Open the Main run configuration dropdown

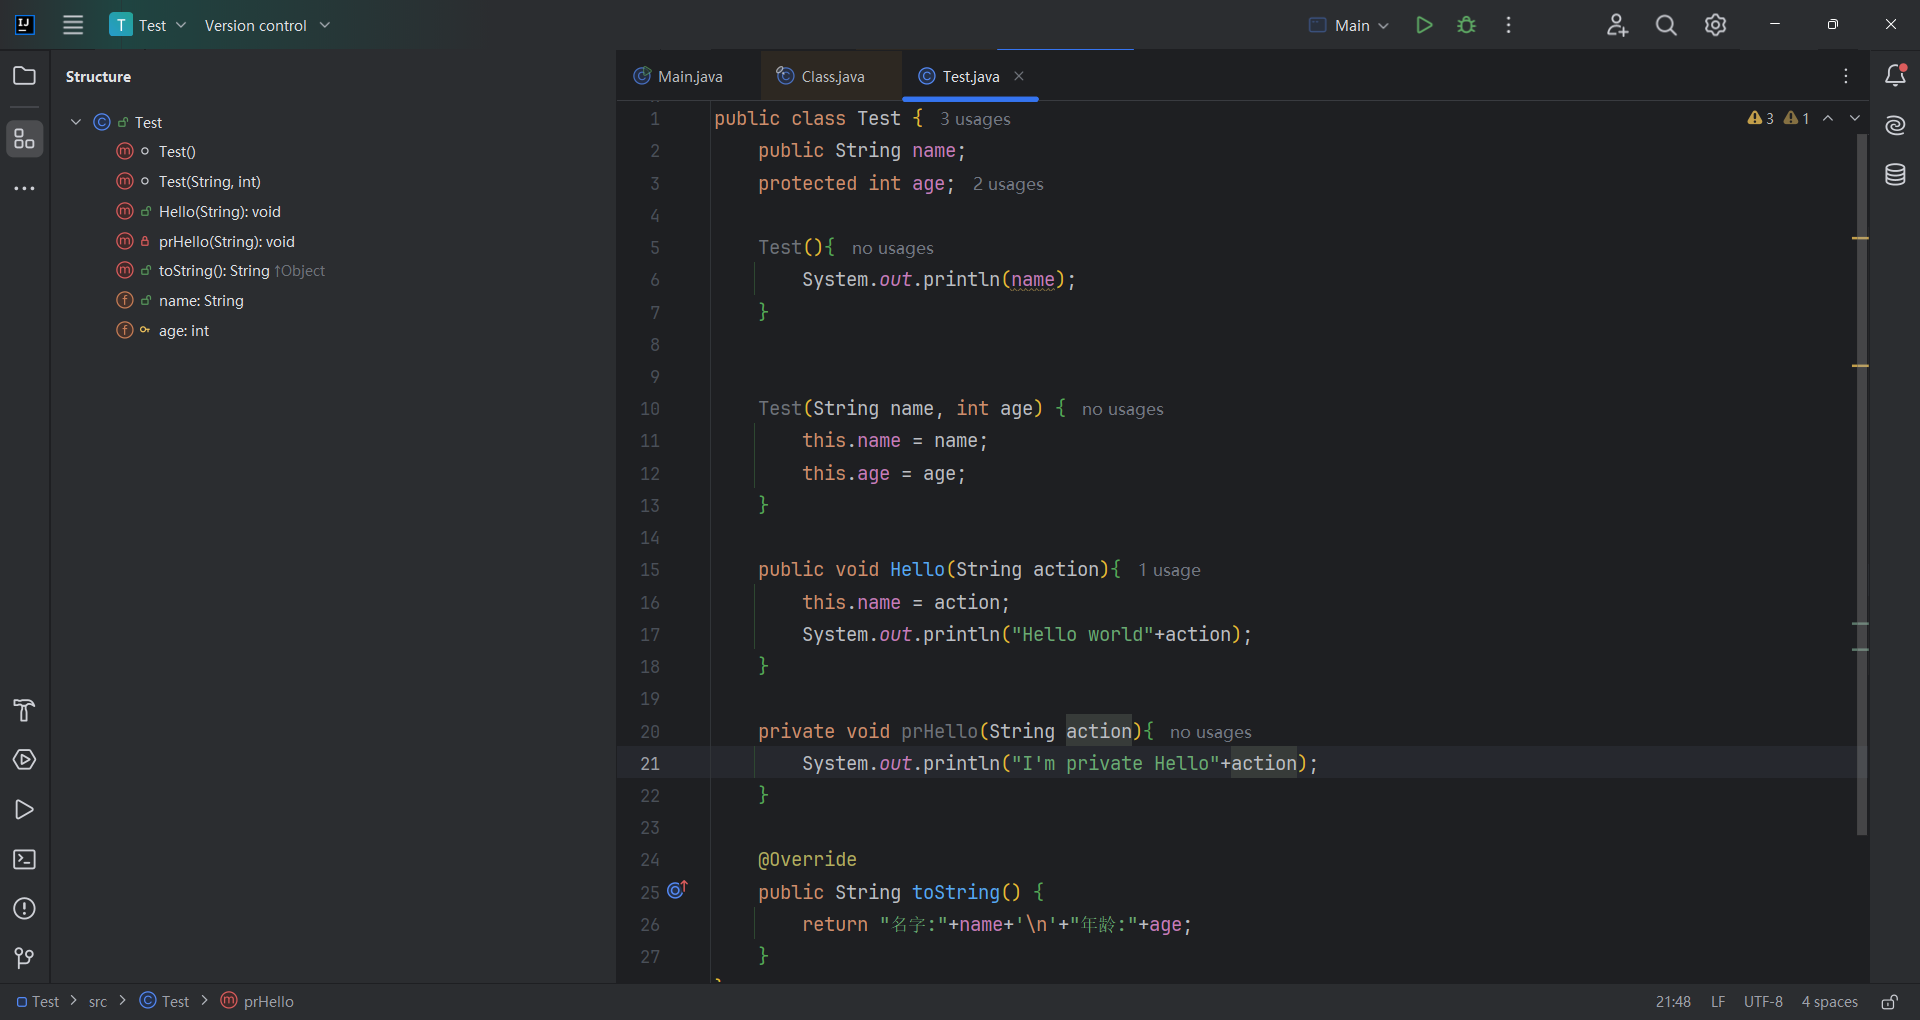pos(1349,25)
